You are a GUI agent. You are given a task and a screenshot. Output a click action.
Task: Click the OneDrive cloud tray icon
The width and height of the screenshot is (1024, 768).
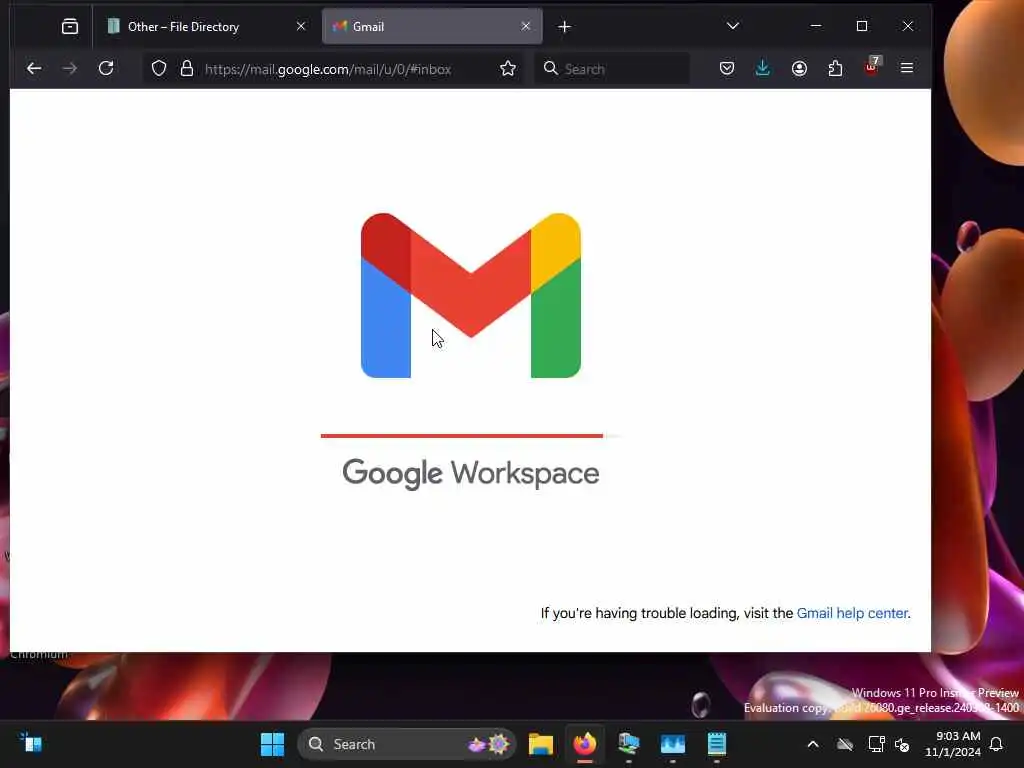coord(845,744)
